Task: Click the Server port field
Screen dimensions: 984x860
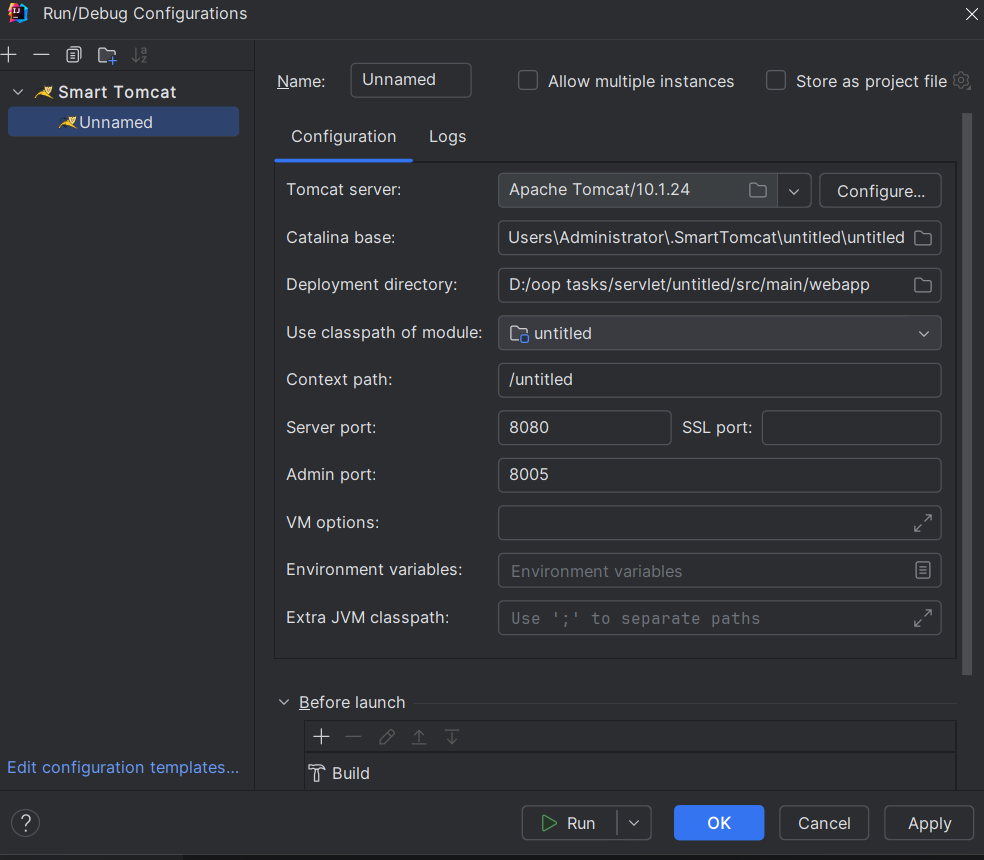Action: point(584,427)
